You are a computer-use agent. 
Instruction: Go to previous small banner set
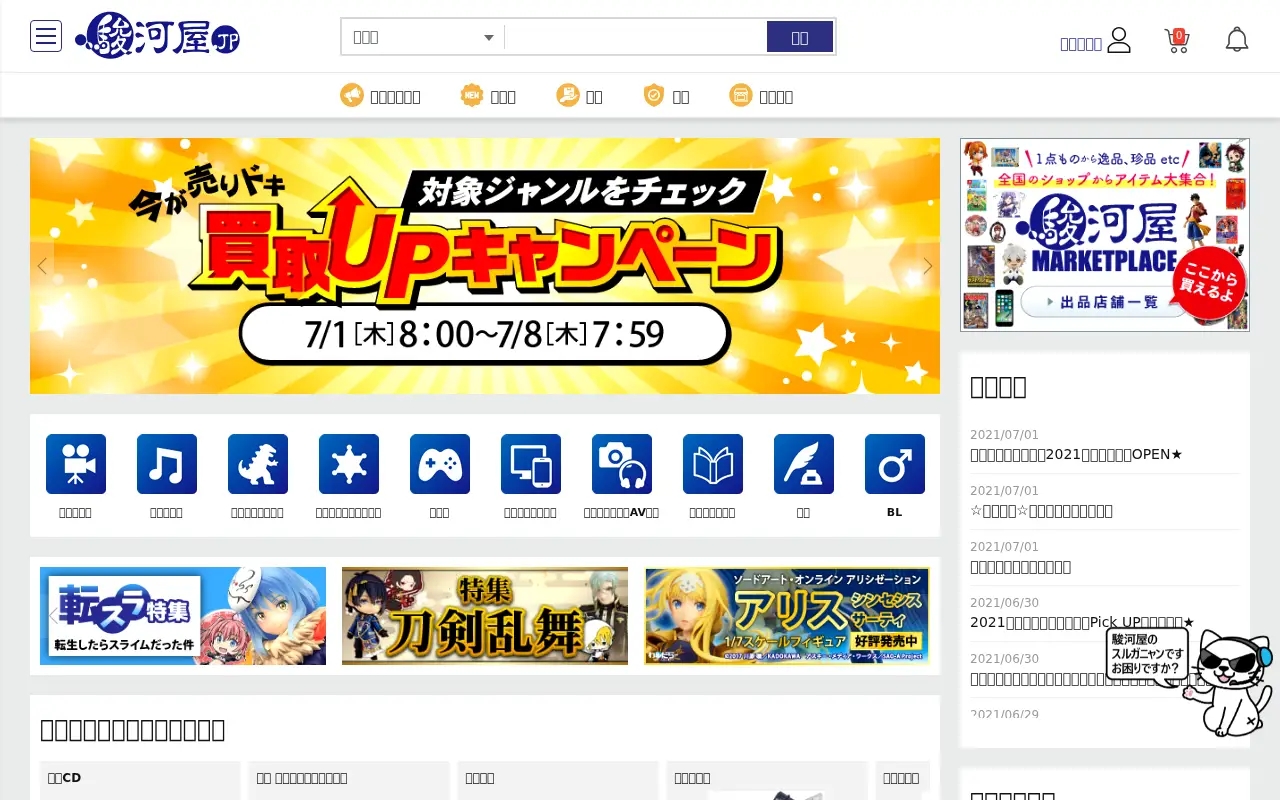(x=53, y=616)
